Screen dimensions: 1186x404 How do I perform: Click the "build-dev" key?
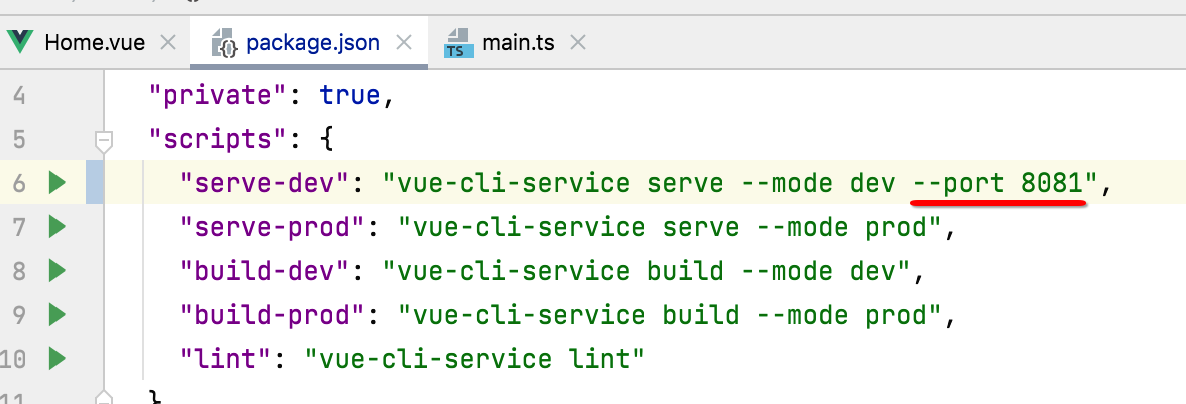tap(265, 271)
